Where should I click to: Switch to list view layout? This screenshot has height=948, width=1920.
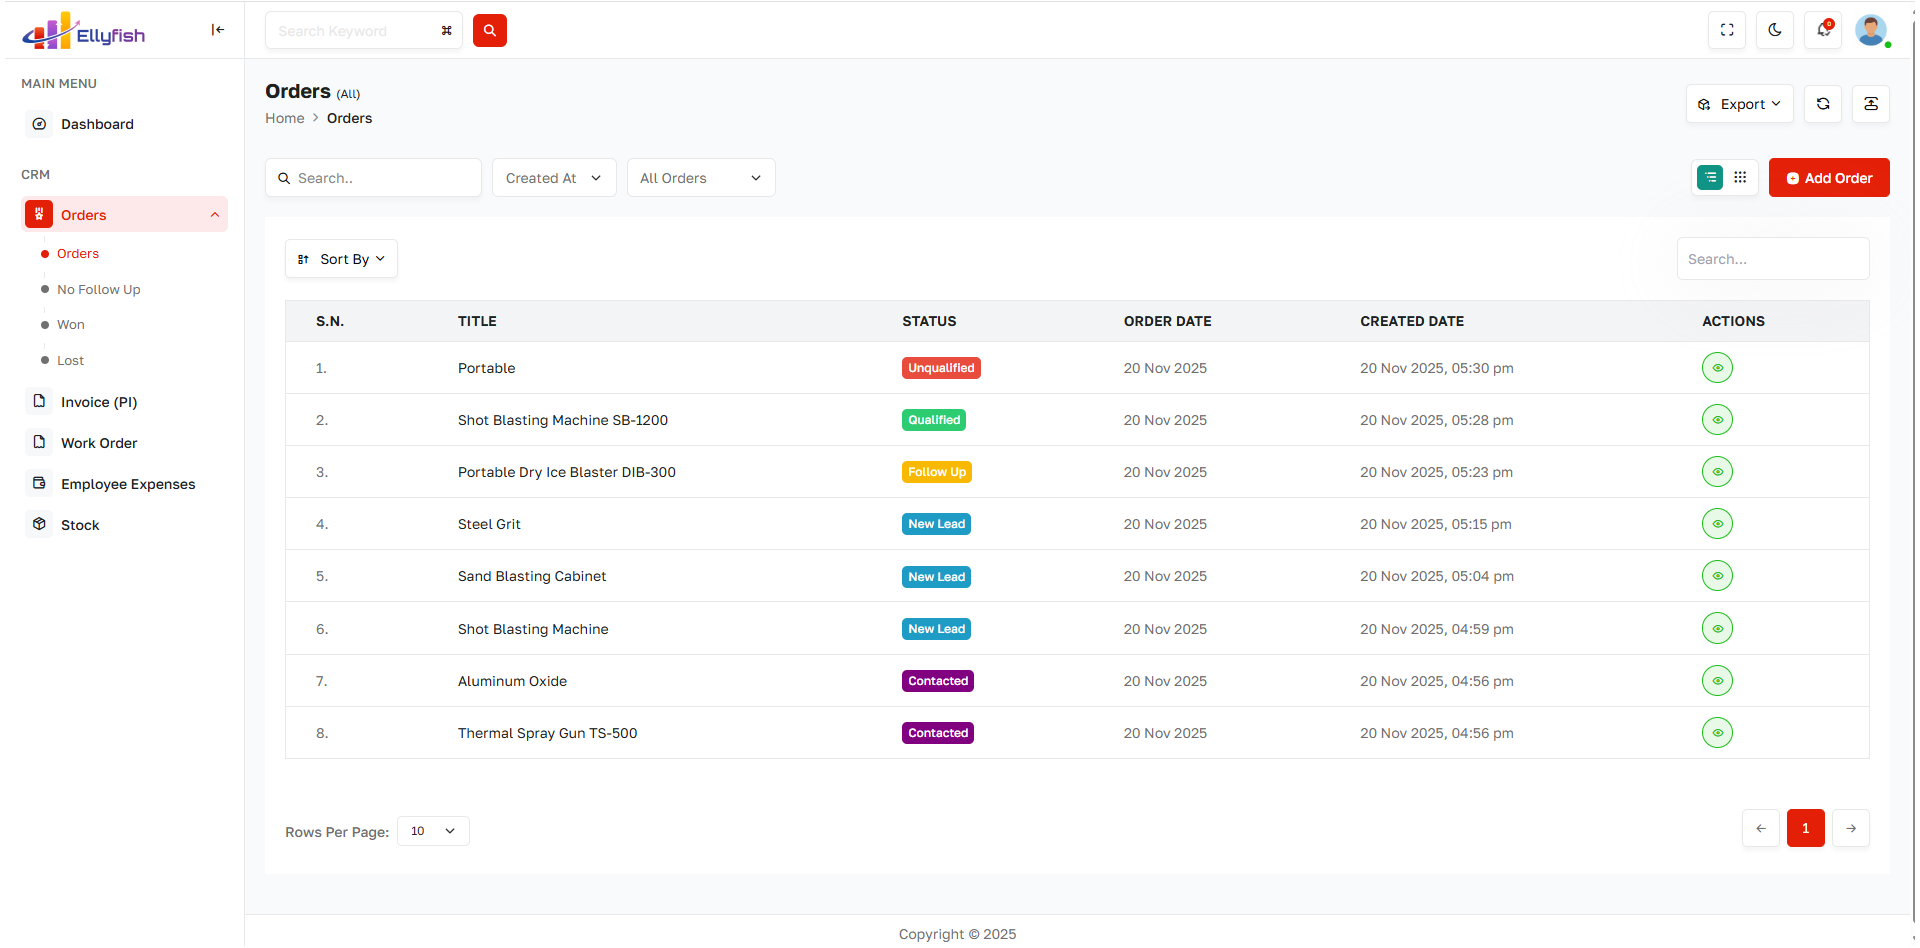pyautogui.click(x=1710, y=178)
